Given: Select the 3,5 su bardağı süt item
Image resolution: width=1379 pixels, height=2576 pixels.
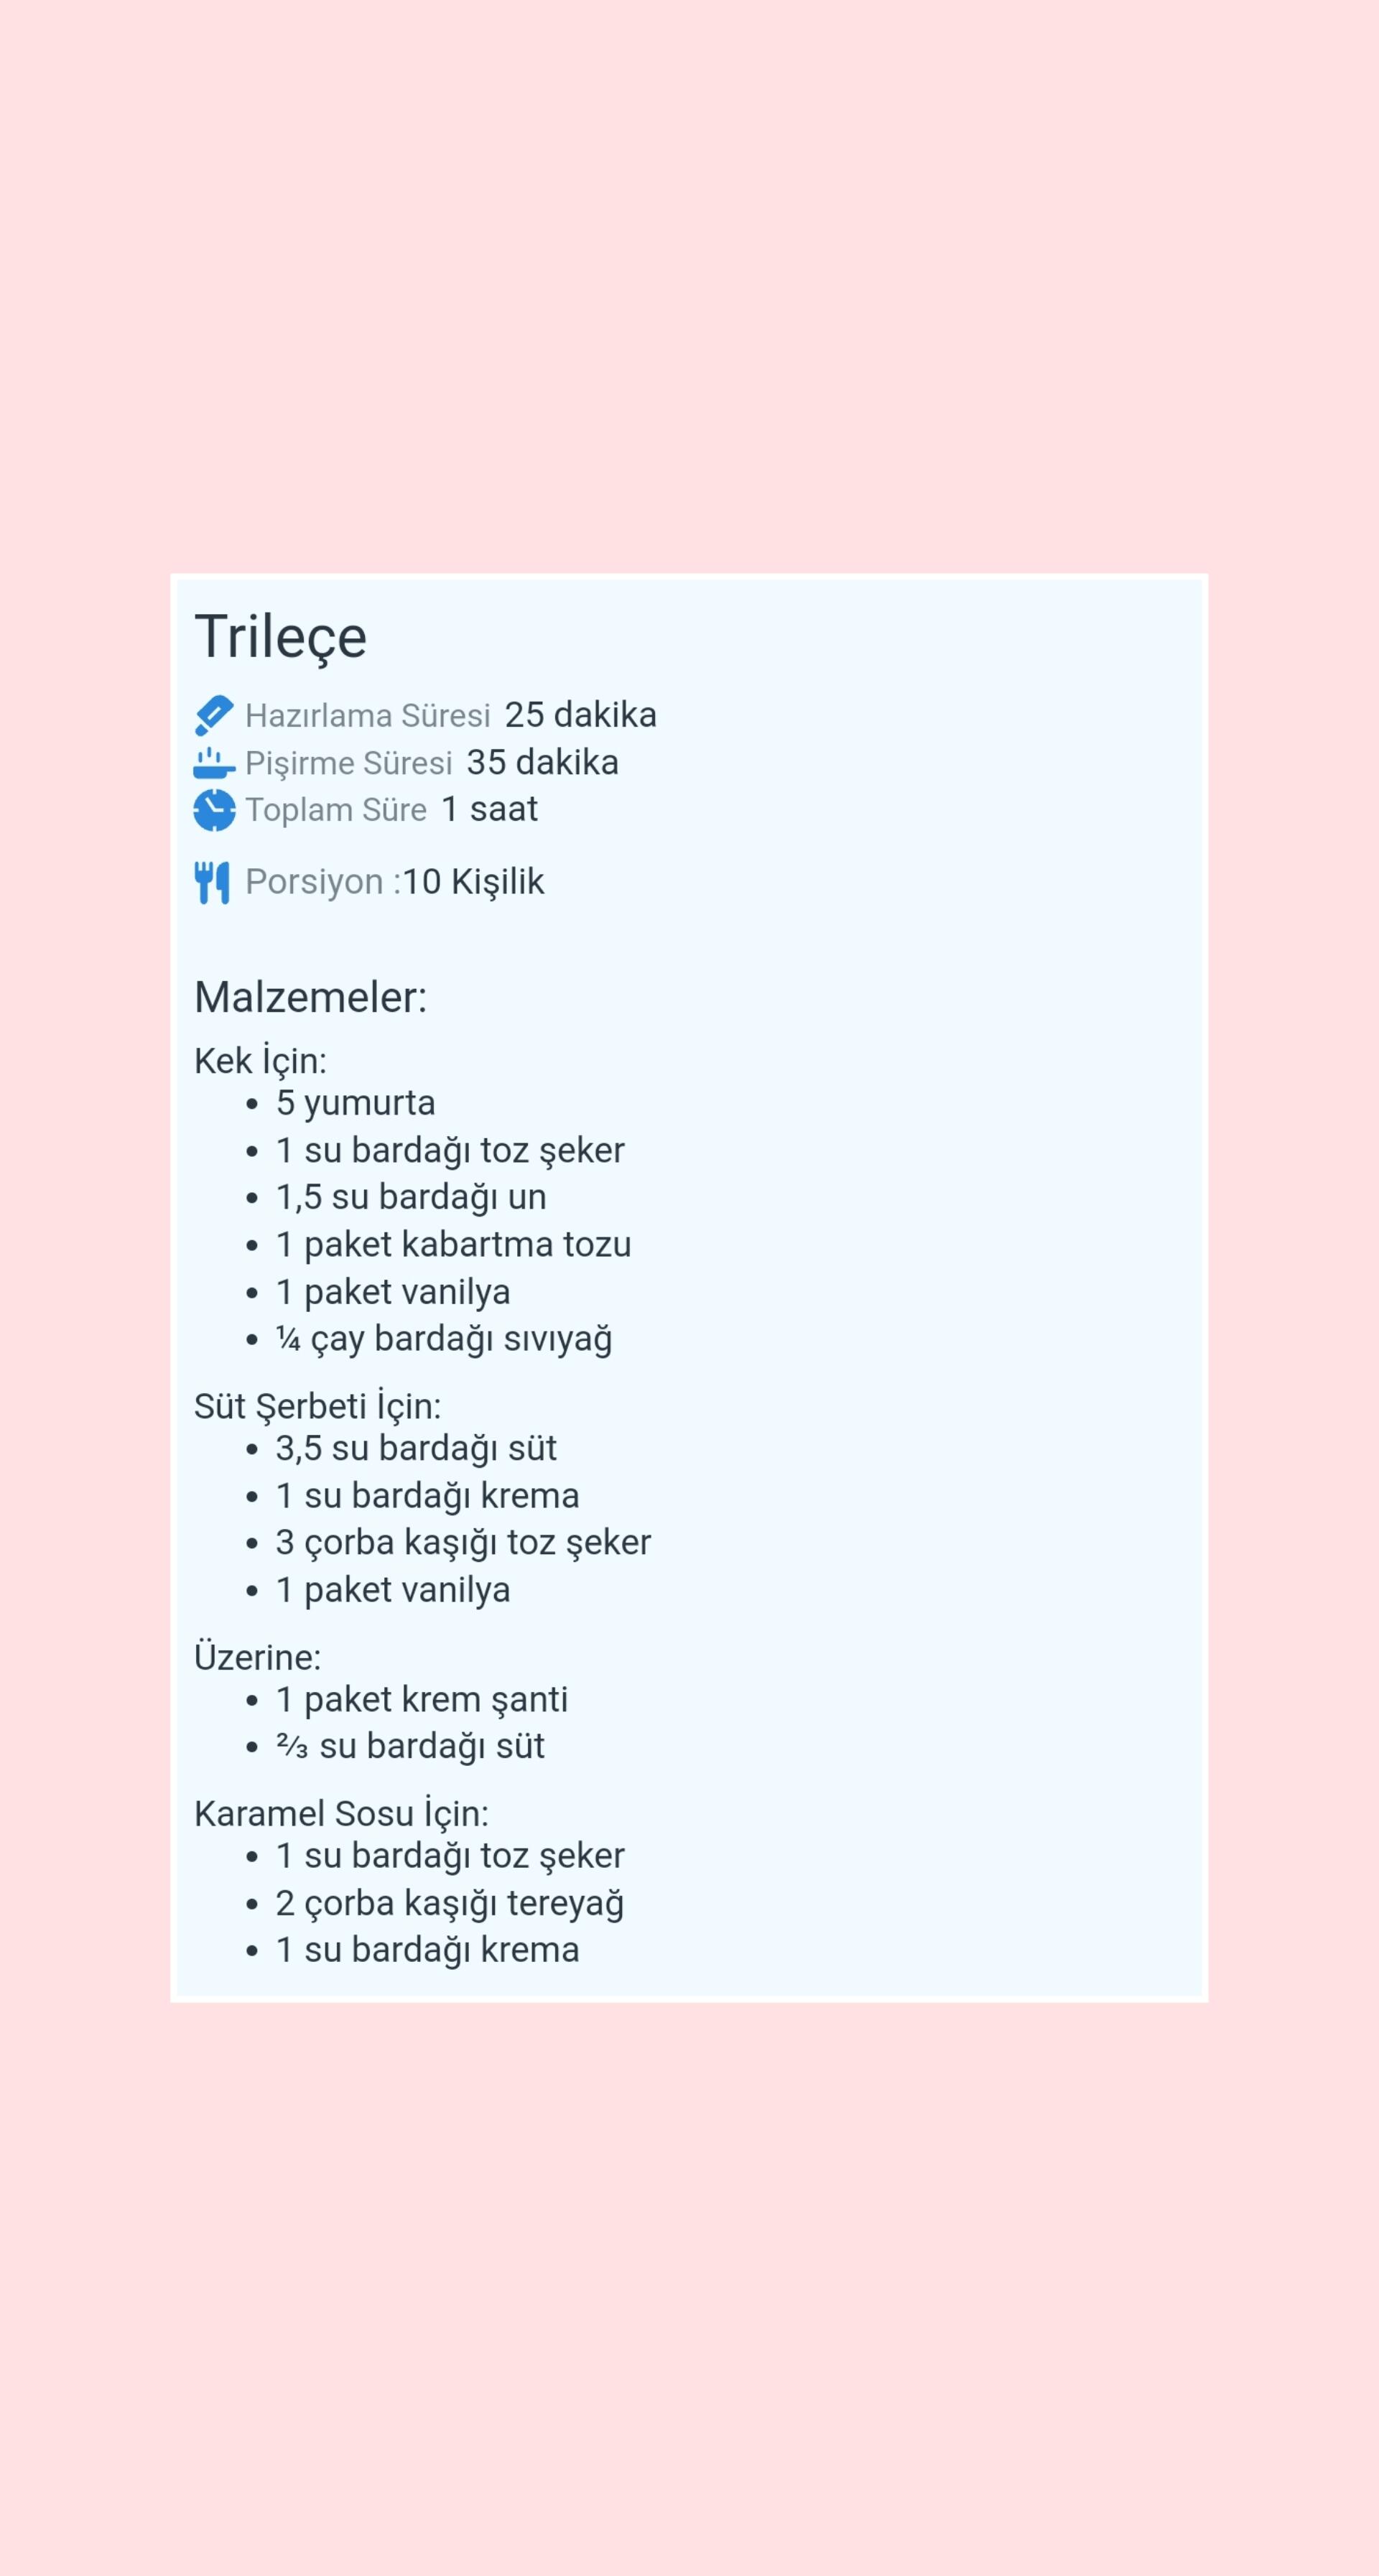Looking at the screenshot, I should tap(416, 1449).
